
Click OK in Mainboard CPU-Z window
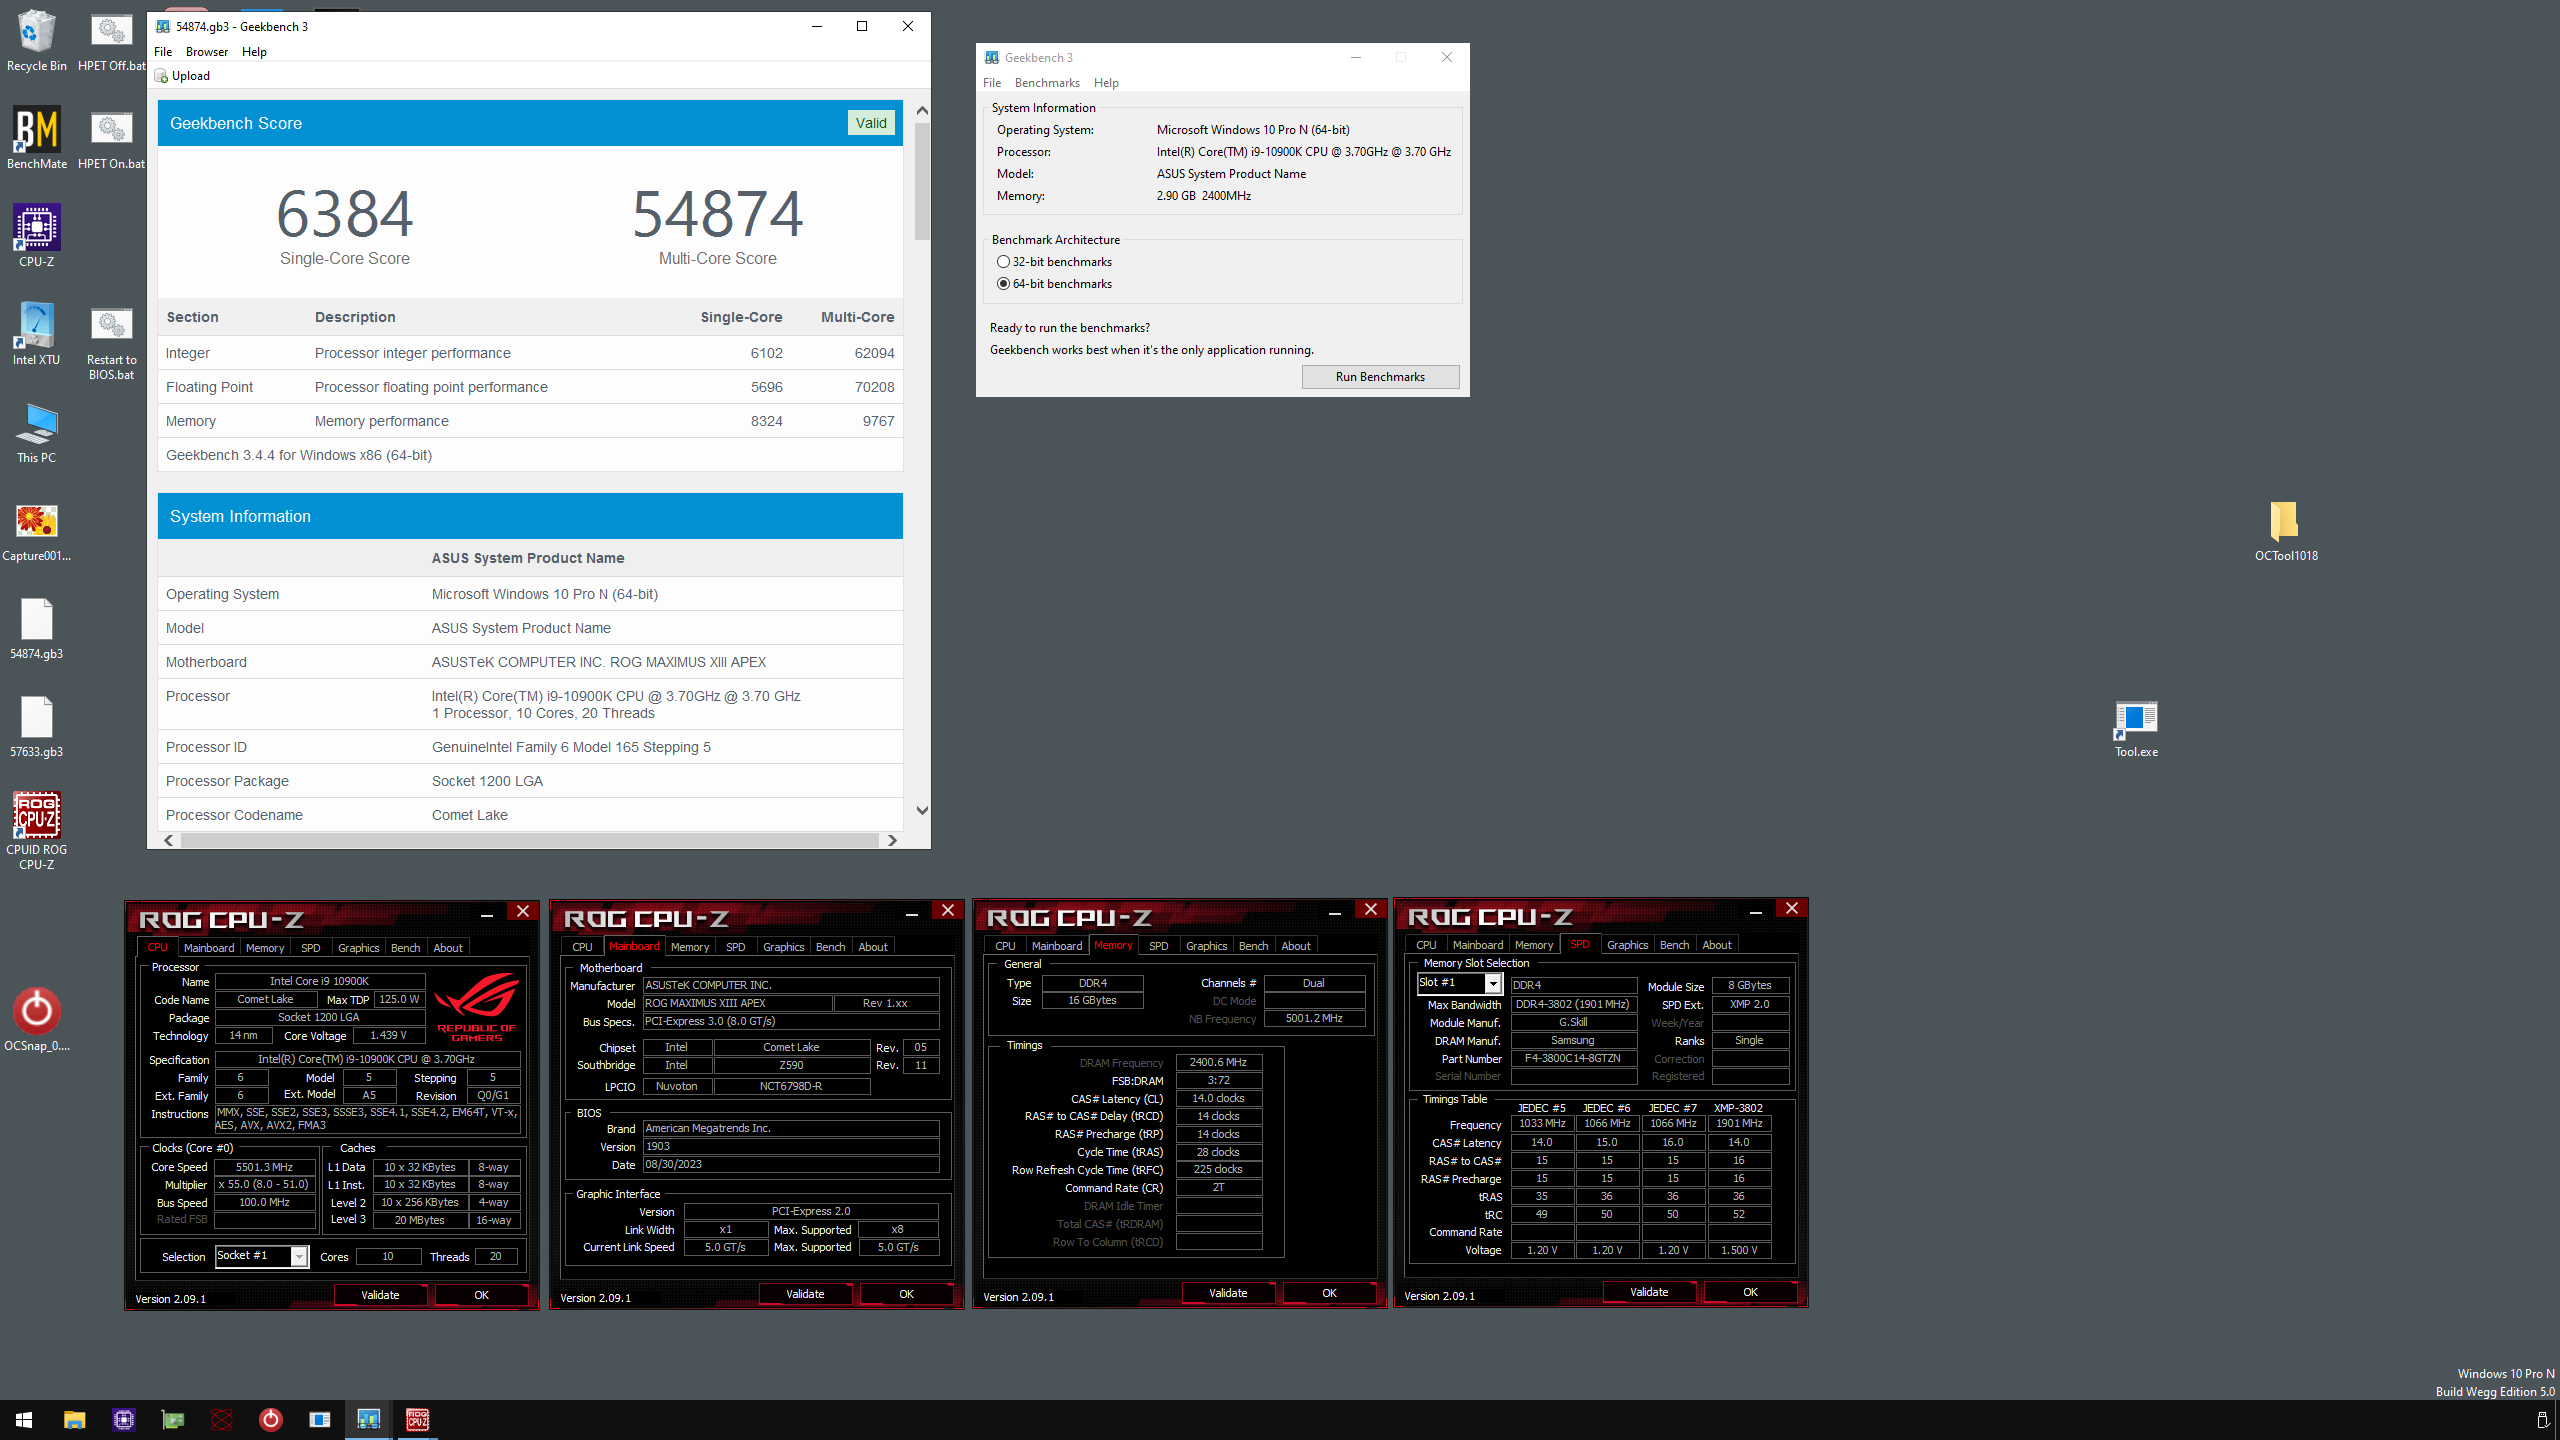coord(906,1294)
